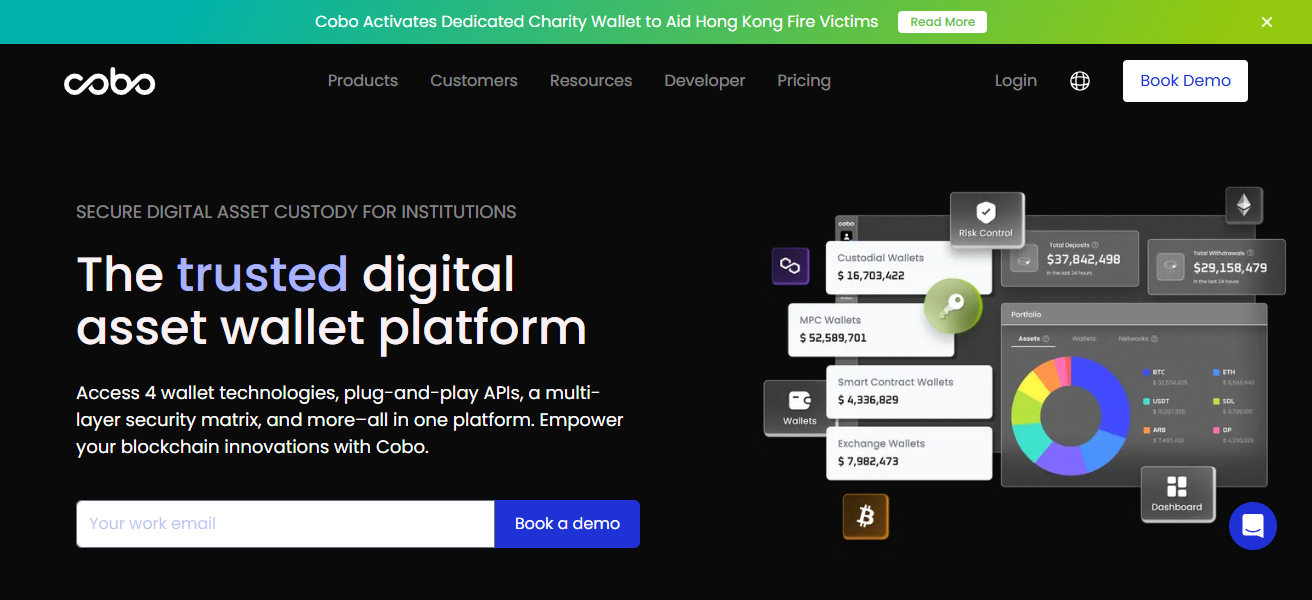Open the Login link
Screen dimensions: 1312x600
[x=1016, y=81]
